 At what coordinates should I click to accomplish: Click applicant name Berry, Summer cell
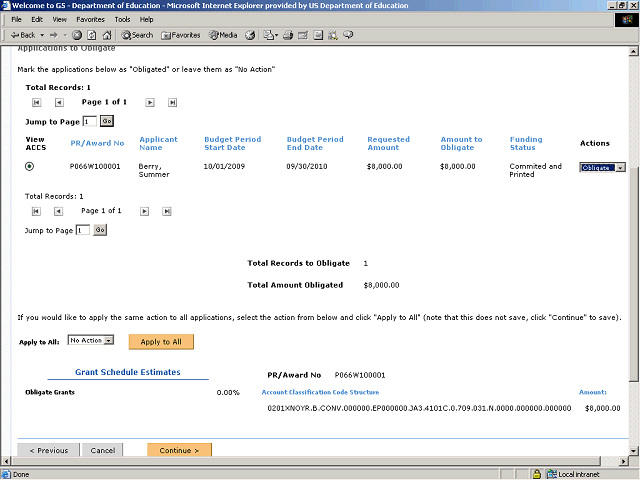(154, 170)
